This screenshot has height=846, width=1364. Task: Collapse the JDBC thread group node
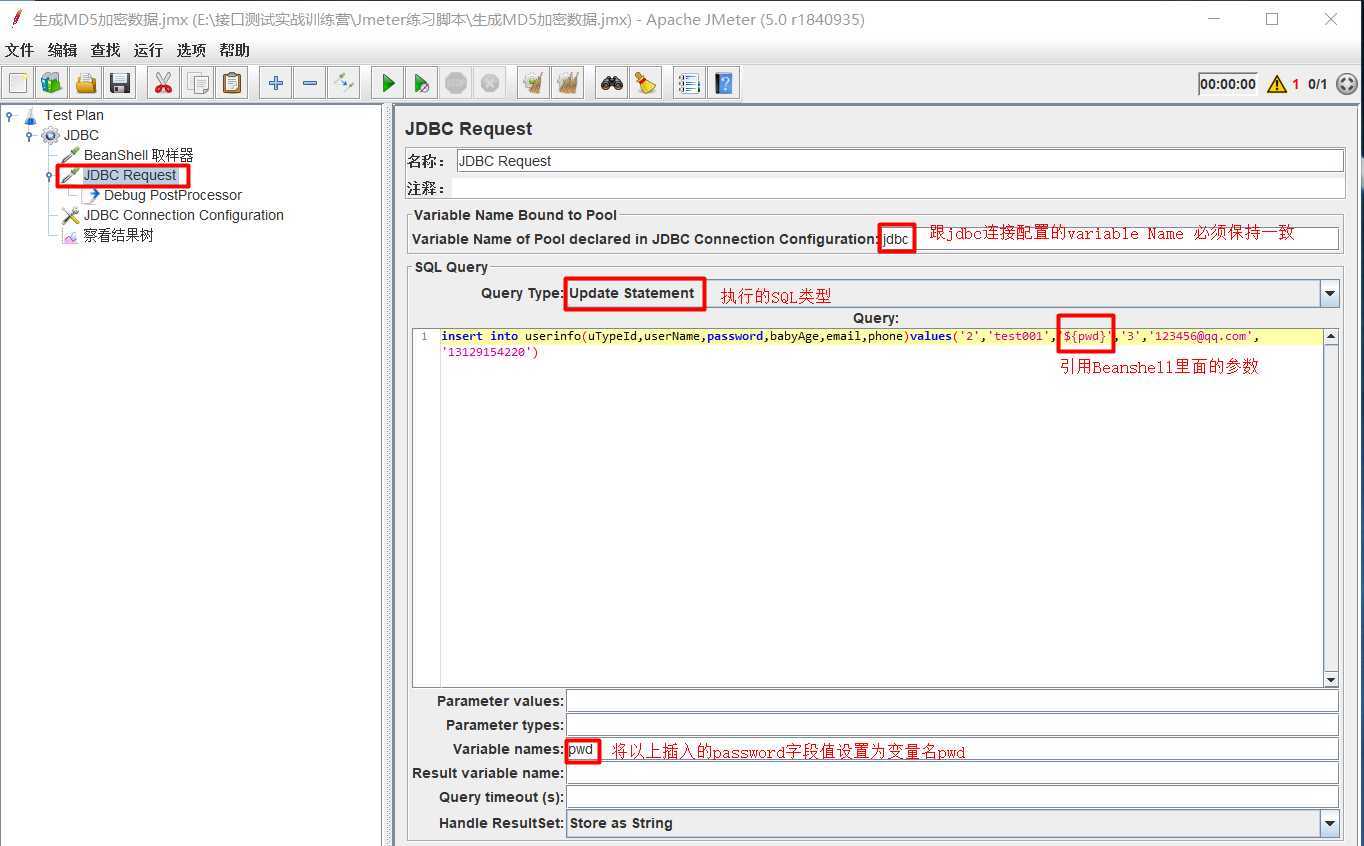pos(30,136)
